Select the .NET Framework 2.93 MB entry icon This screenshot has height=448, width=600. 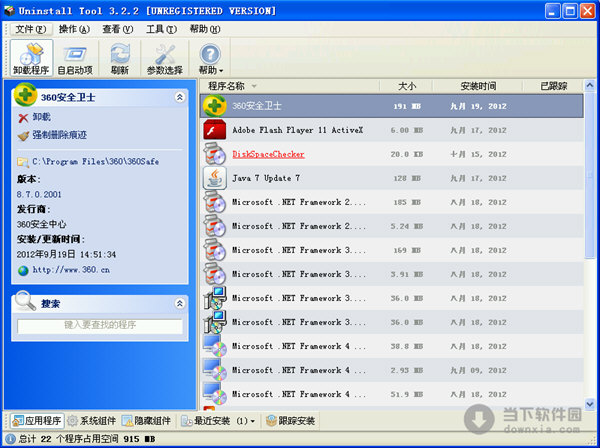pyautogui.click(x=215, y=370)
